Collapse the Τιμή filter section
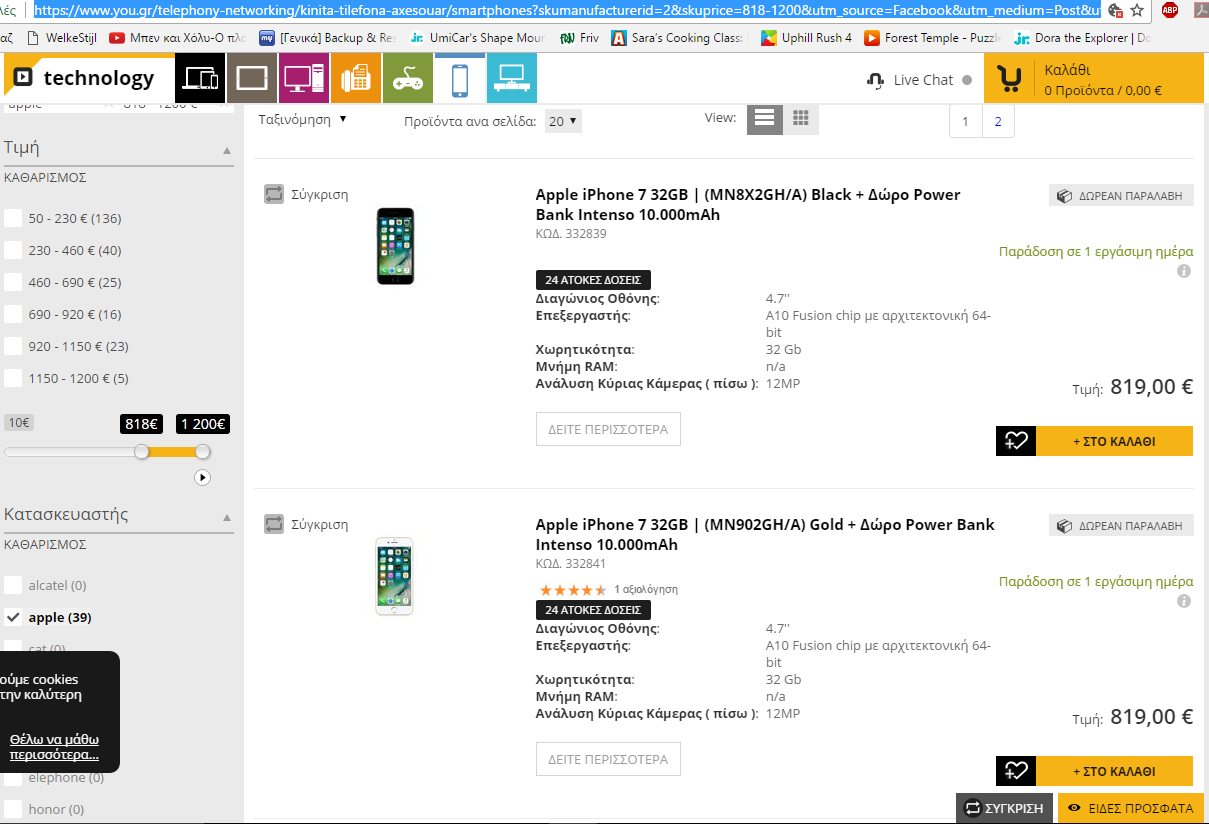Screen dimensions: 1209x824 pyautogui.click(x=227, y=150)
